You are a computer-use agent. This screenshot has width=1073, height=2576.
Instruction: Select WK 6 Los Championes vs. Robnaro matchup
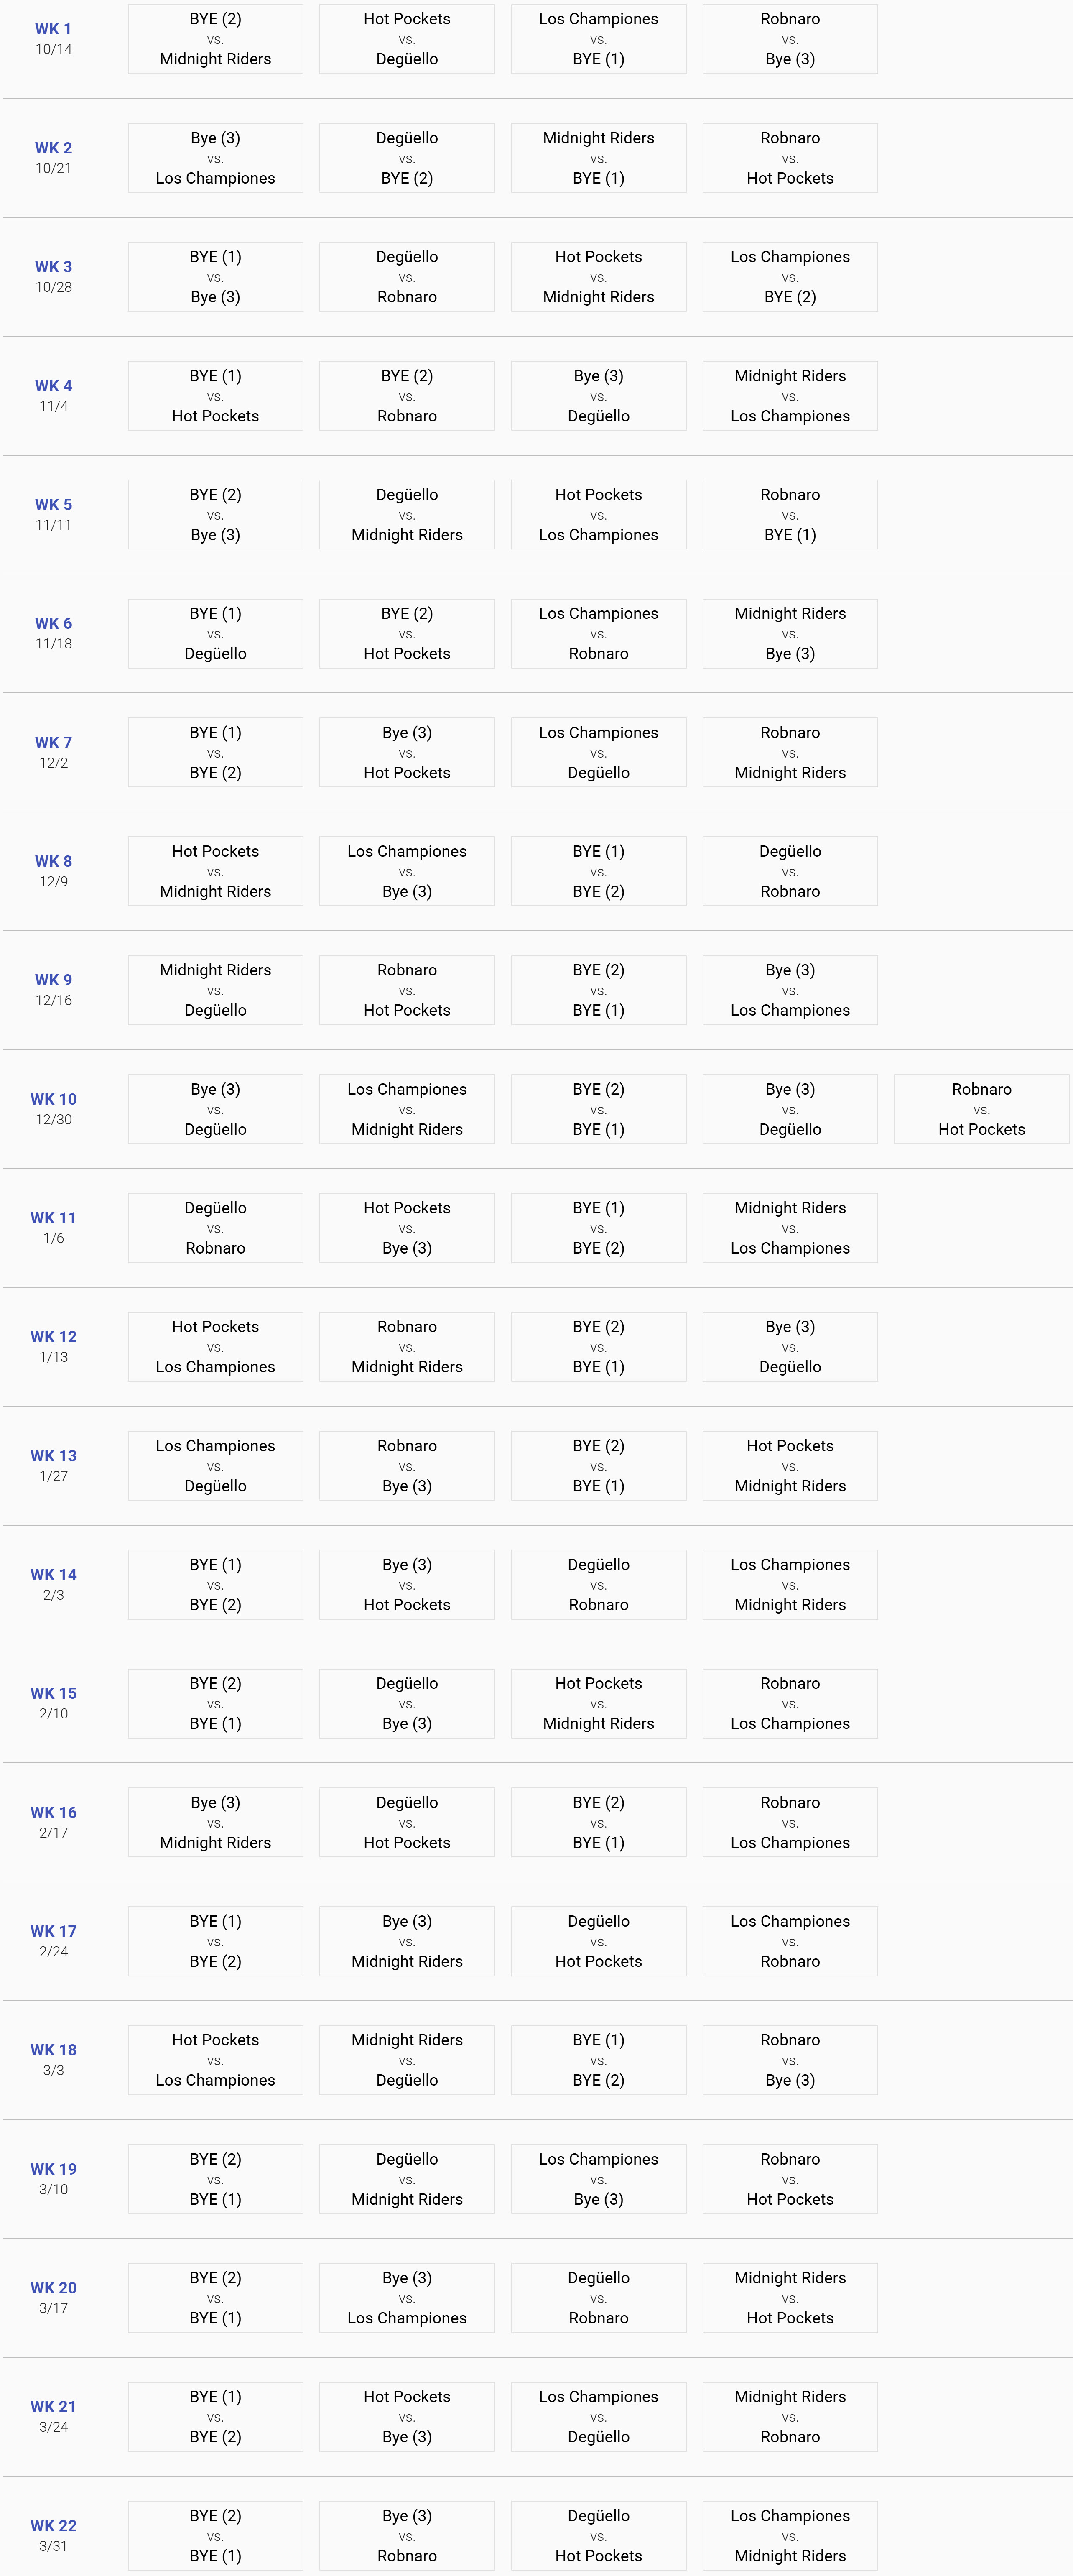click(599, 634)
